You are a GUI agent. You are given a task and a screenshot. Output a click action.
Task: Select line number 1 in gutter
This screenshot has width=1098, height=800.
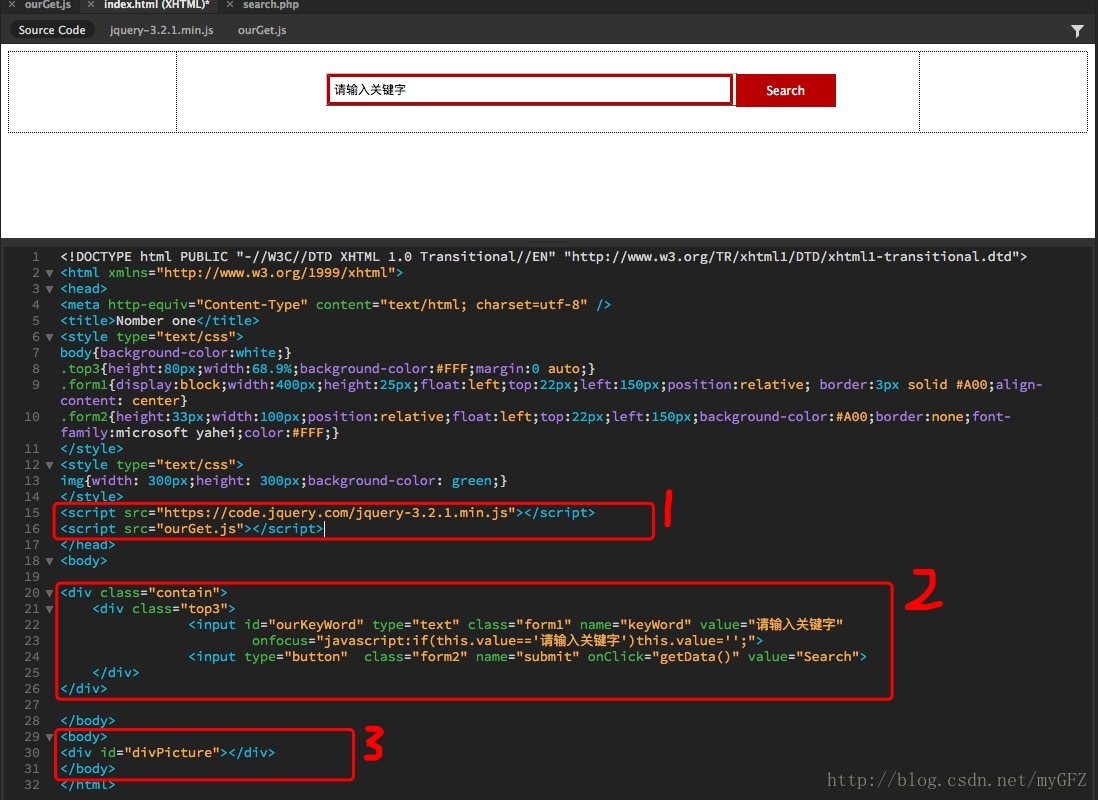pos(36,256)
